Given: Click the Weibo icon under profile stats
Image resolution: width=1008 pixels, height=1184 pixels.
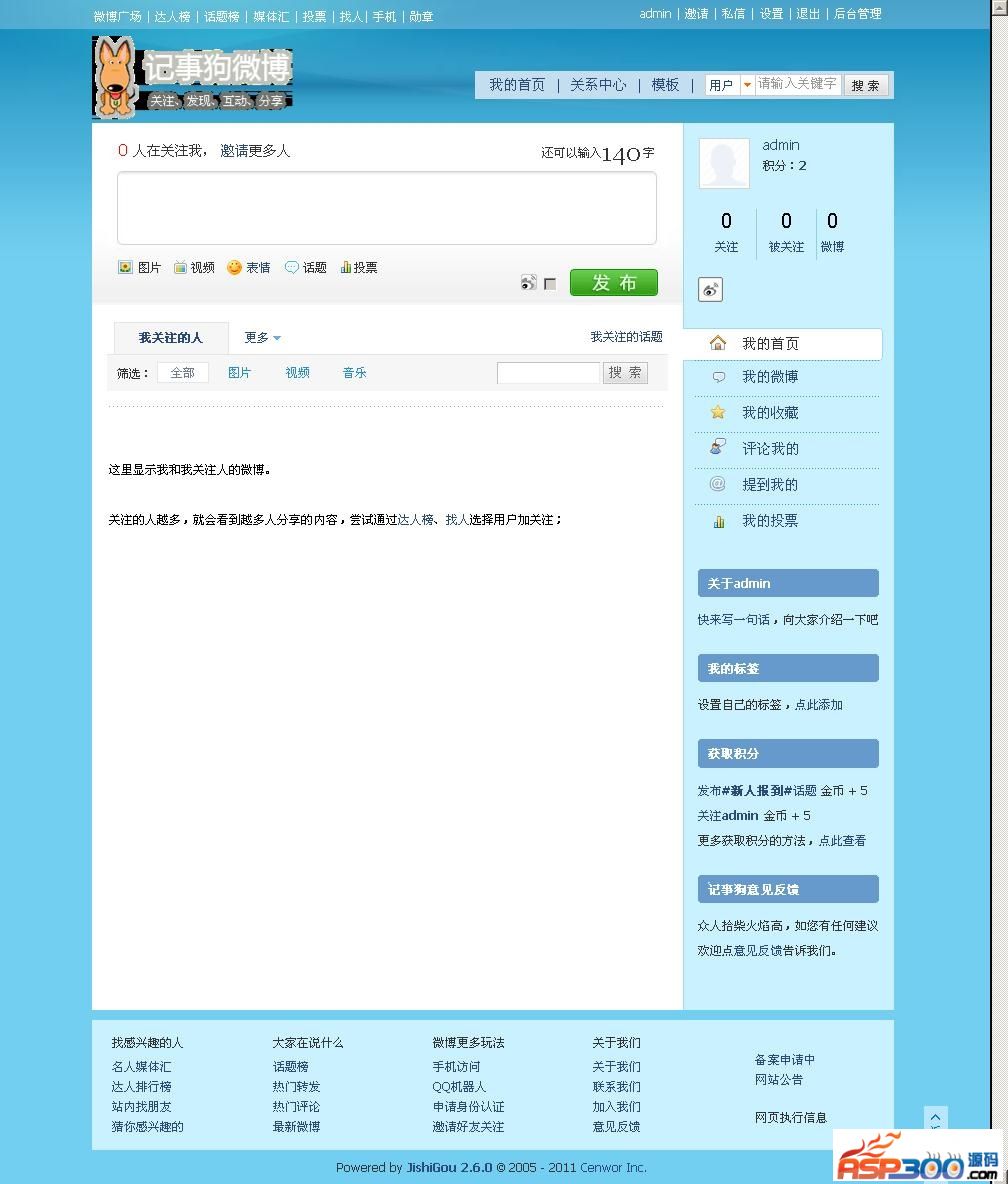Looking at the screenshot, I should pos(711,289).
